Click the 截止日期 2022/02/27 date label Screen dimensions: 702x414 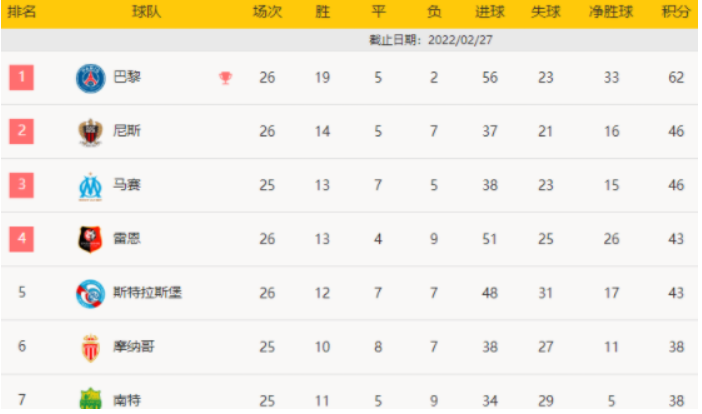(430, 40)
